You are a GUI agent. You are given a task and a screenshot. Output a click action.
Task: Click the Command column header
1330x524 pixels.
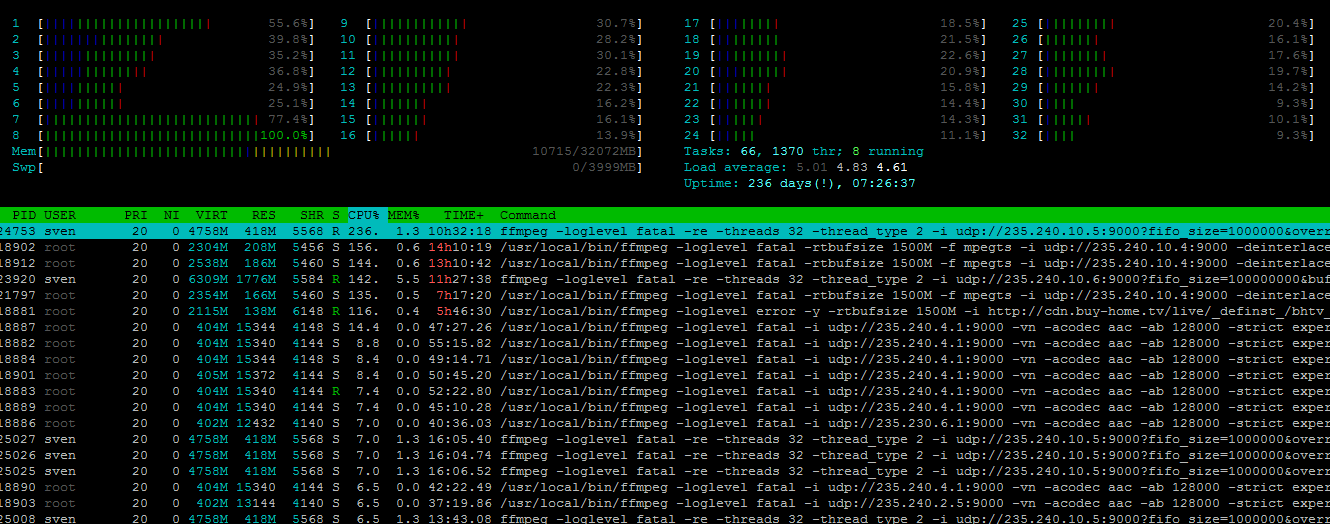528,215
